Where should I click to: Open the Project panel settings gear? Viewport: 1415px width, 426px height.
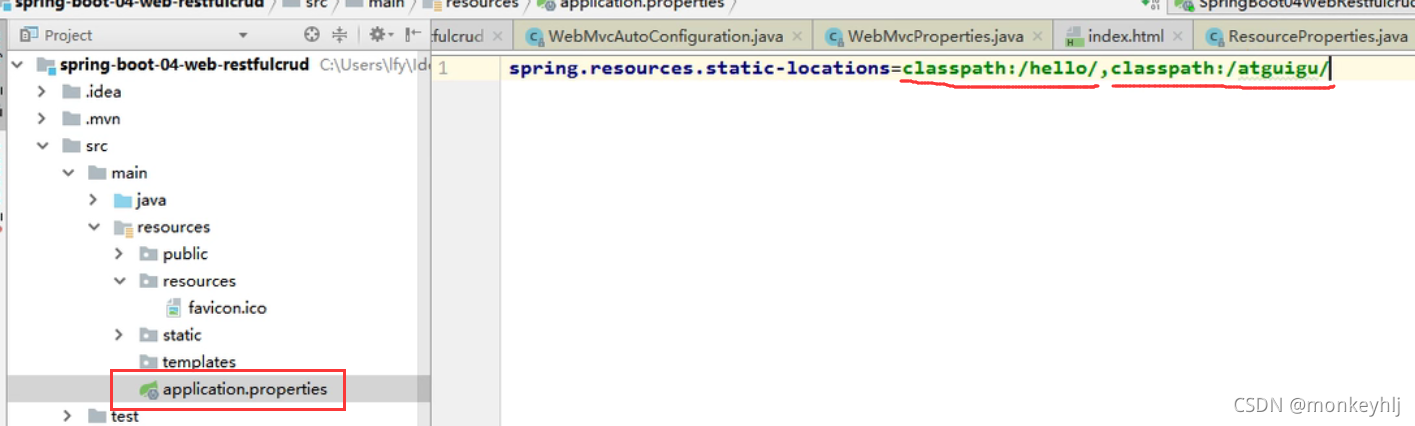(377, 35)
